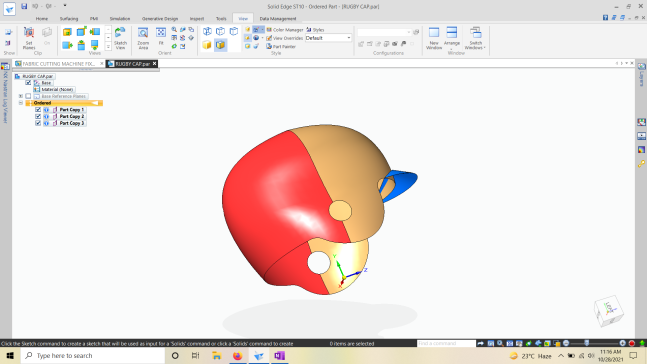This screenshot has height=364, width=647.
Task: Open the Data Management ribbon tab
Action: (278, 19)
